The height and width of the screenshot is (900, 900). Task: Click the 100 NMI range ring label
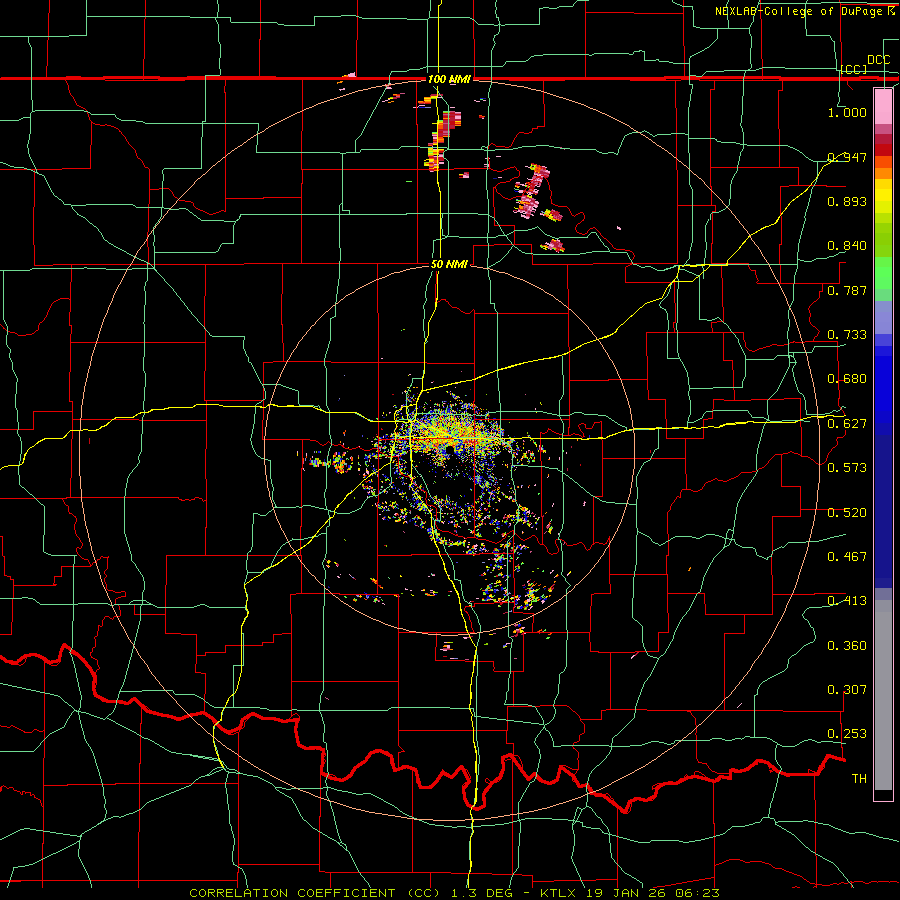[449, 79]
